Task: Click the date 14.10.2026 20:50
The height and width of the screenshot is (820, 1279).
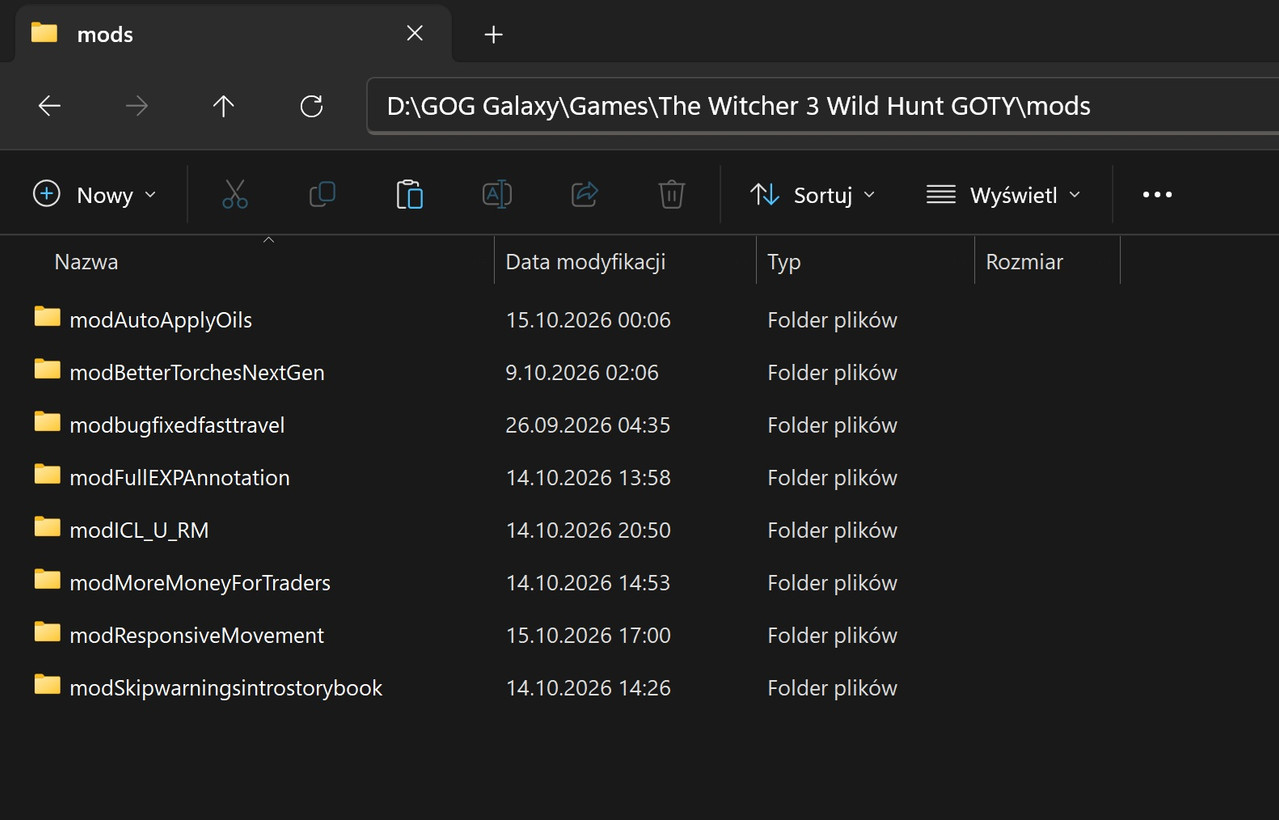Action: coord(588,530)
